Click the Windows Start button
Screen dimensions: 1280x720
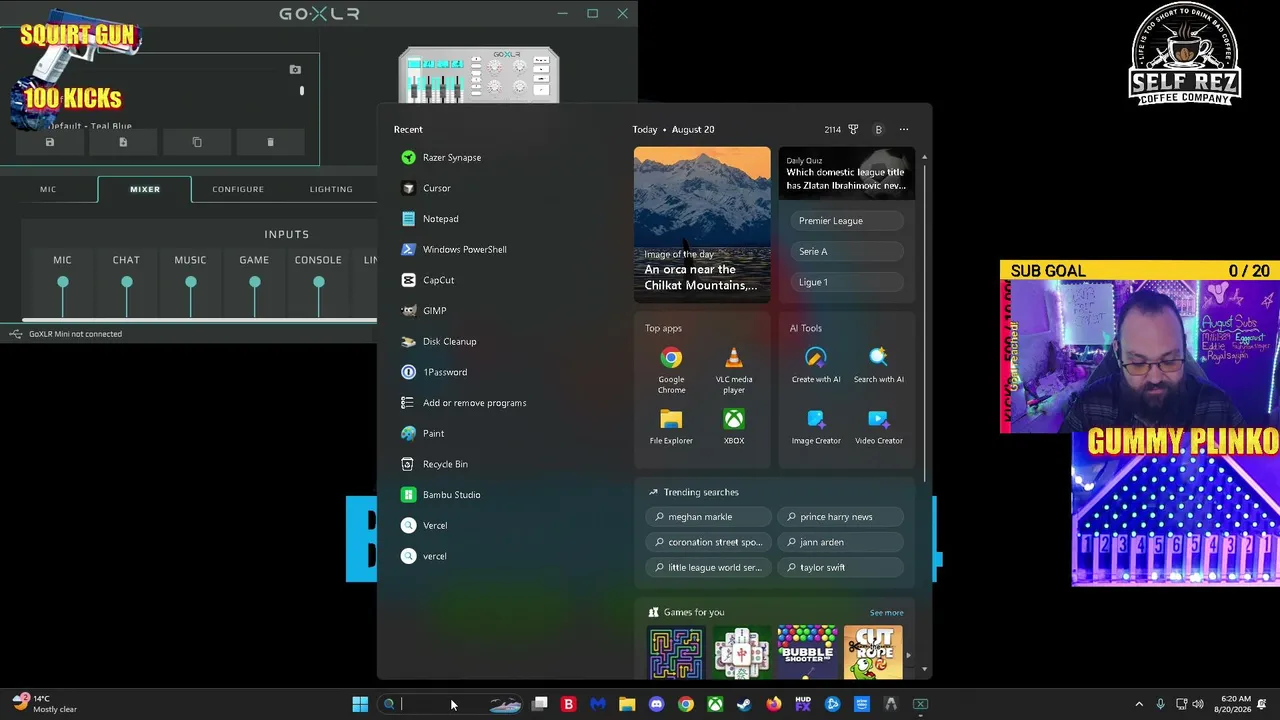click(360, 704)
